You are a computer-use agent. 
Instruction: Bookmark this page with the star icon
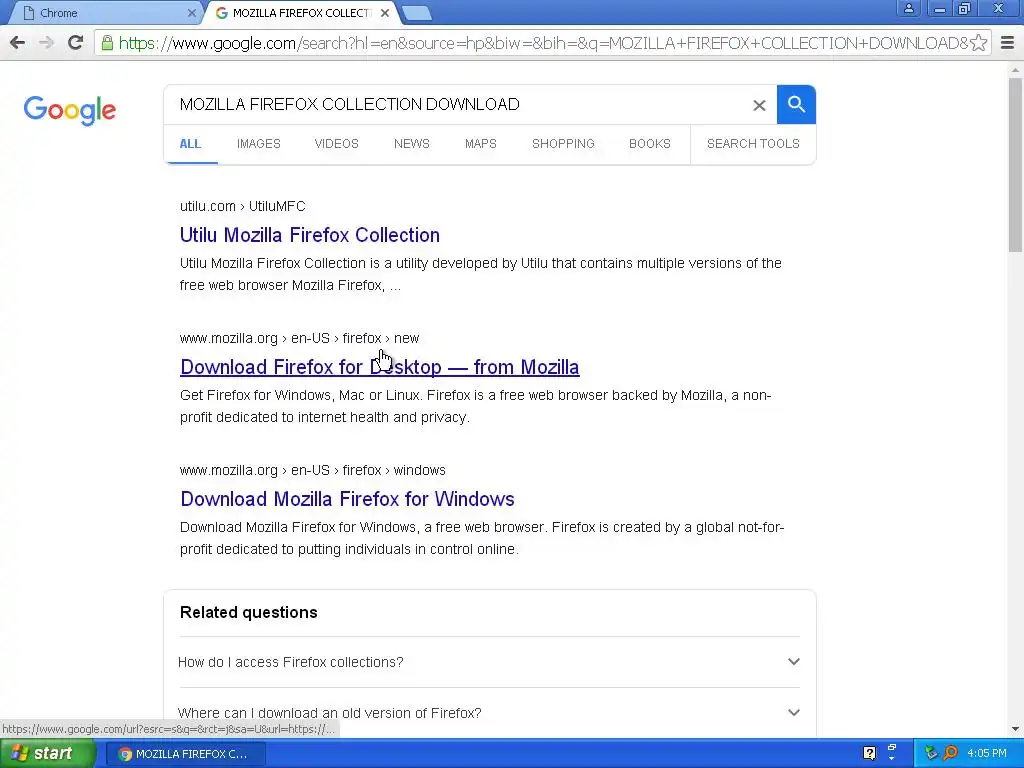[978, 43]
